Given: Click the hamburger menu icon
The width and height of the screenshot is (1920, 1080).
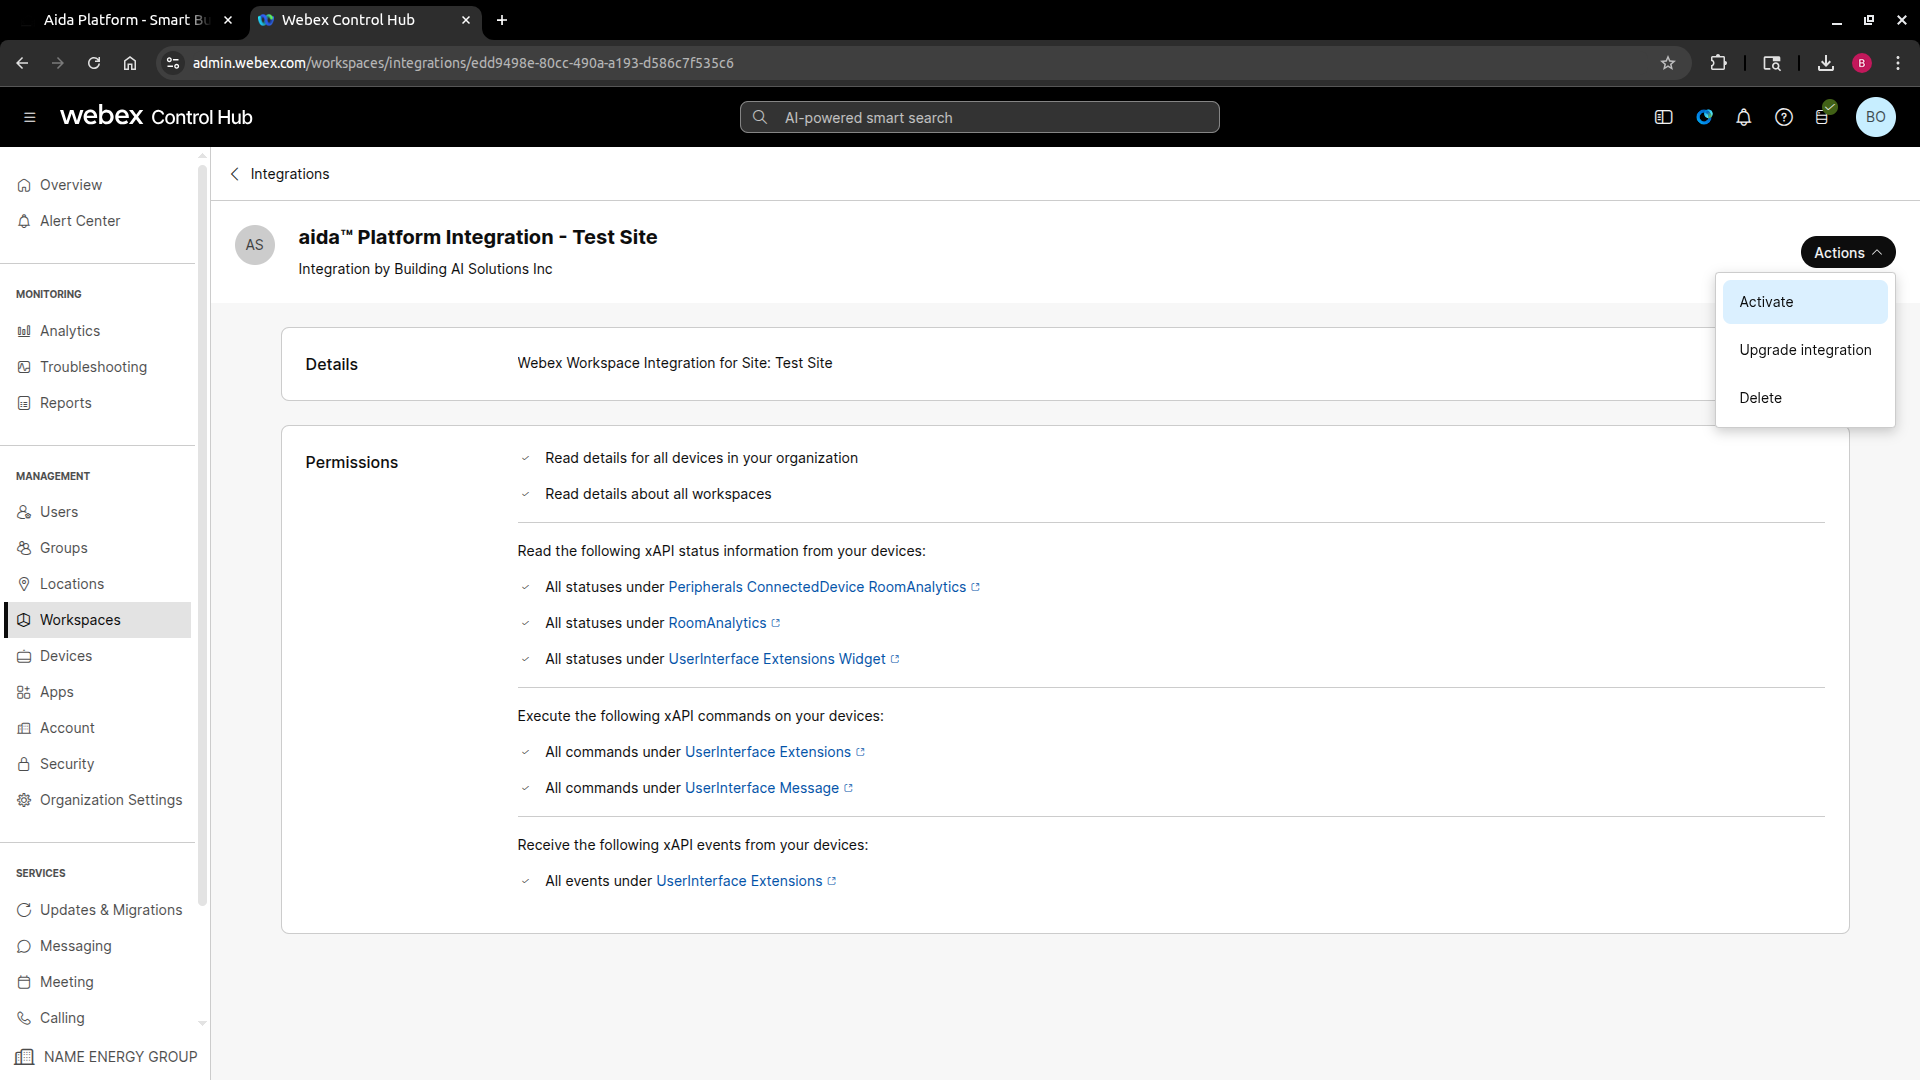Looking at the screenshot, I should point(30,117).
